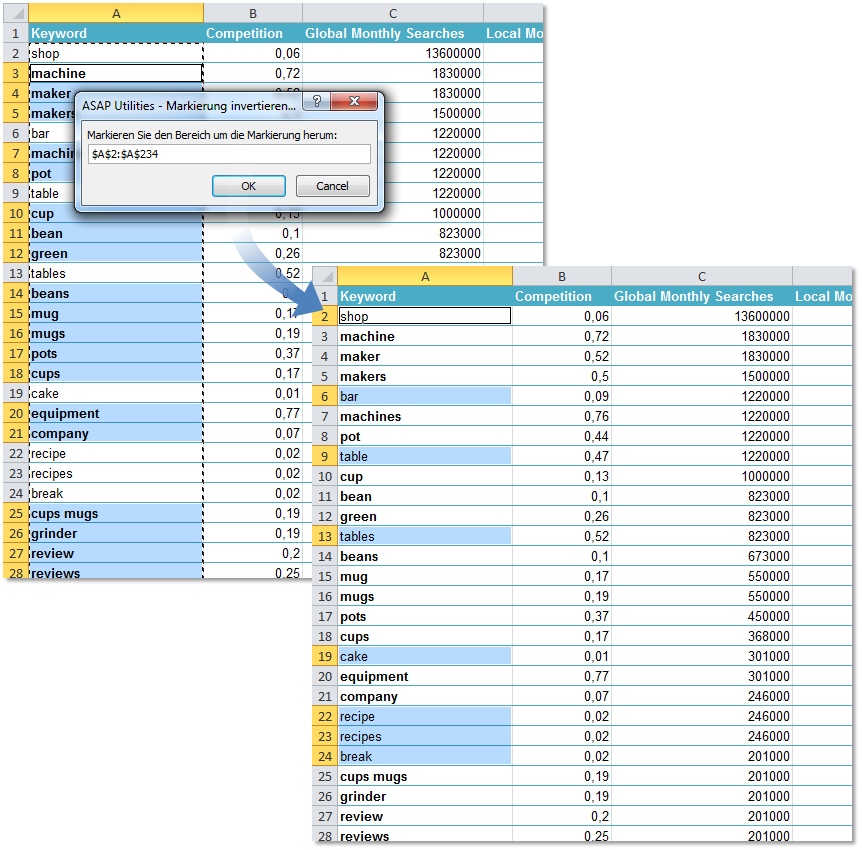862x850 pixels.
Task: Click cell '1000000' in right sheet
Action: pyautogui.click(x=702, y=476)
